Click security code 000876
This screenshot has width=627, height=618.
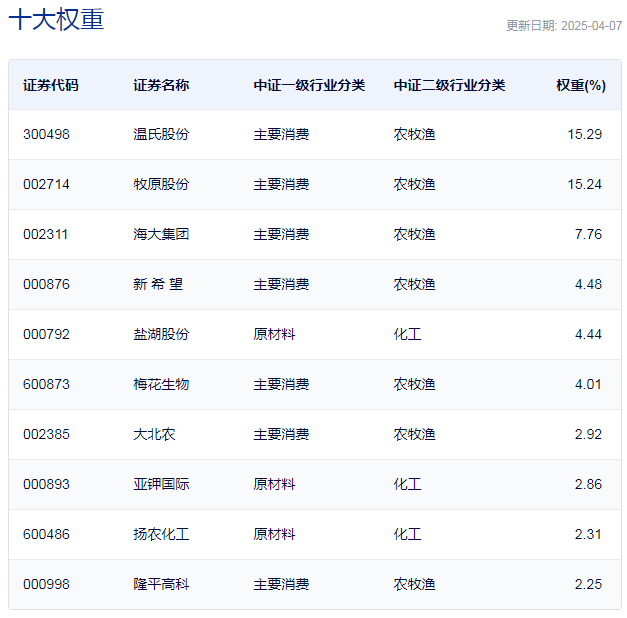pyautogui.click(x=46, y=284)
